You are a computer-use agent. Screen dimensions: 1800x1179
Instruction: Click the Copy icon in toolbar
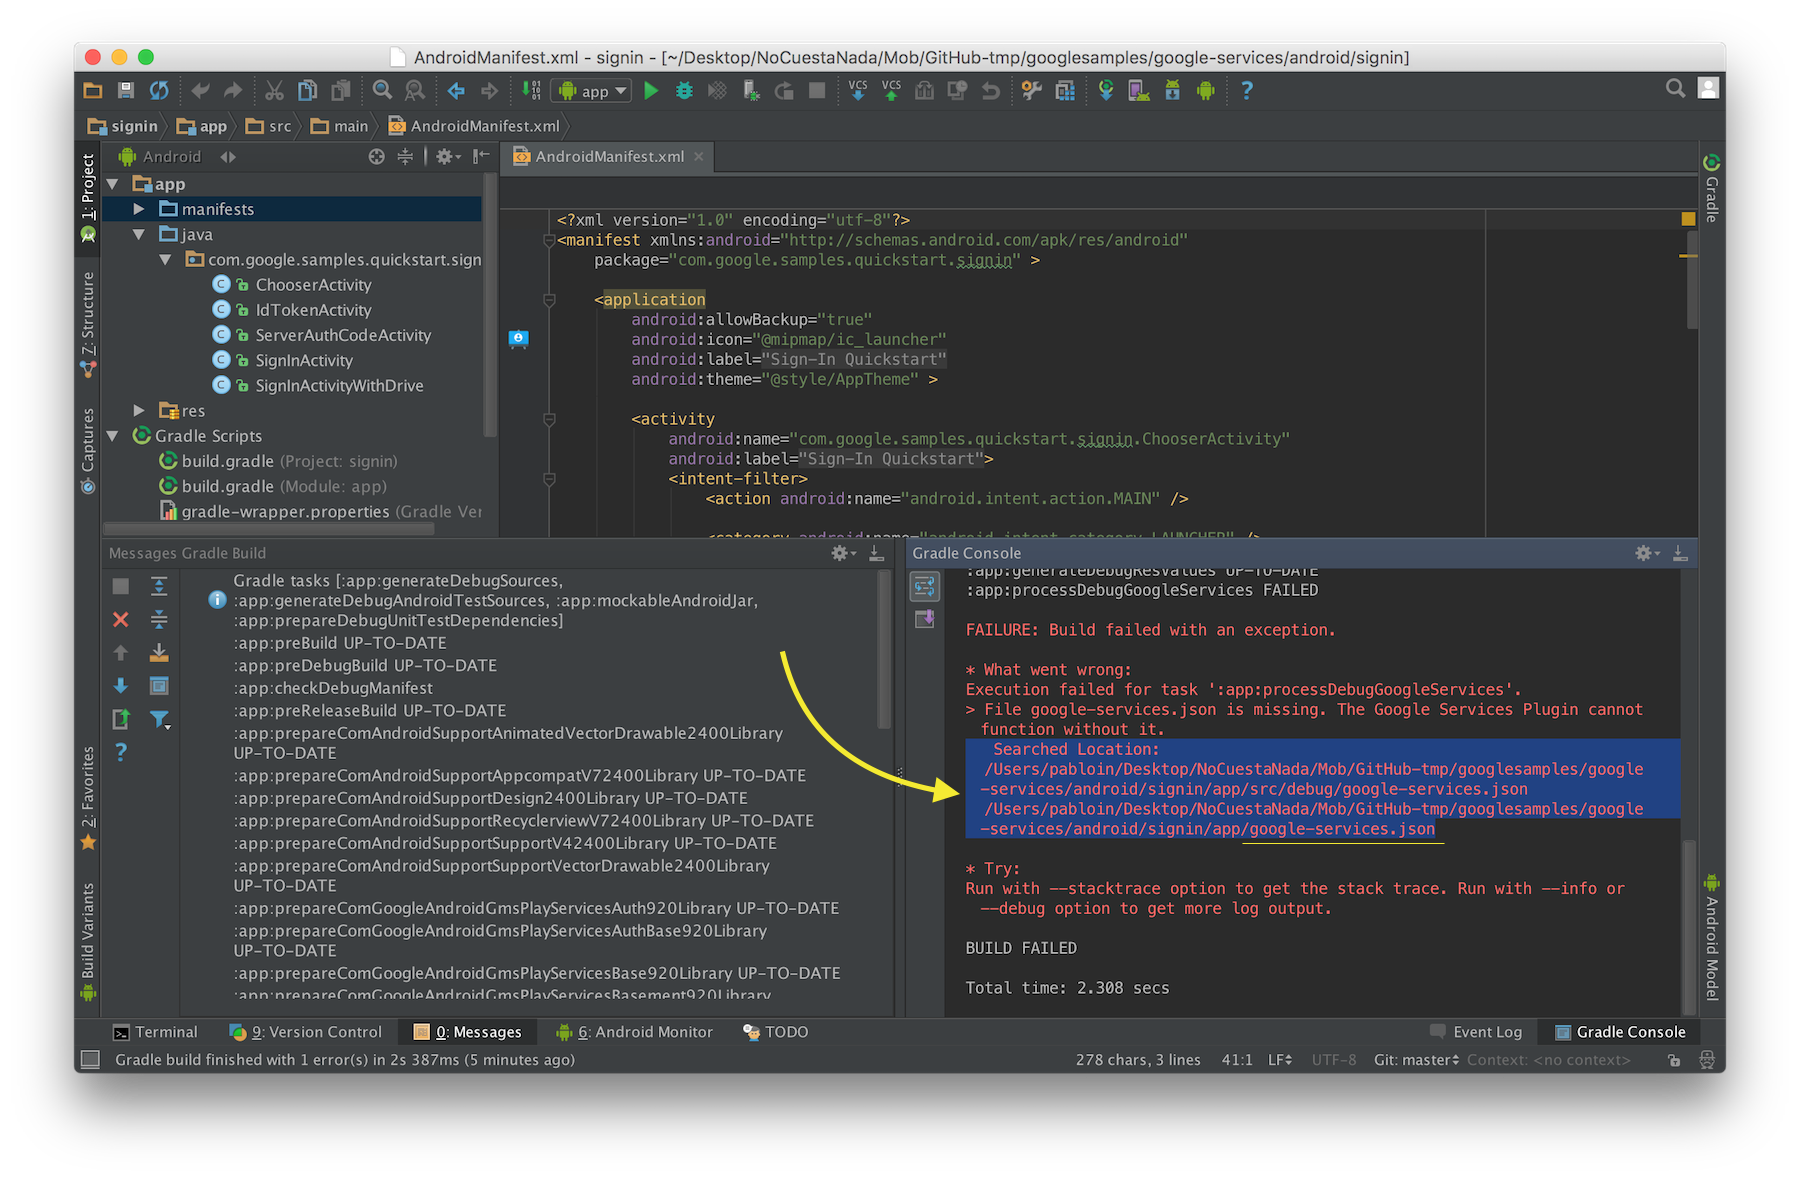[x=308, y=91]
